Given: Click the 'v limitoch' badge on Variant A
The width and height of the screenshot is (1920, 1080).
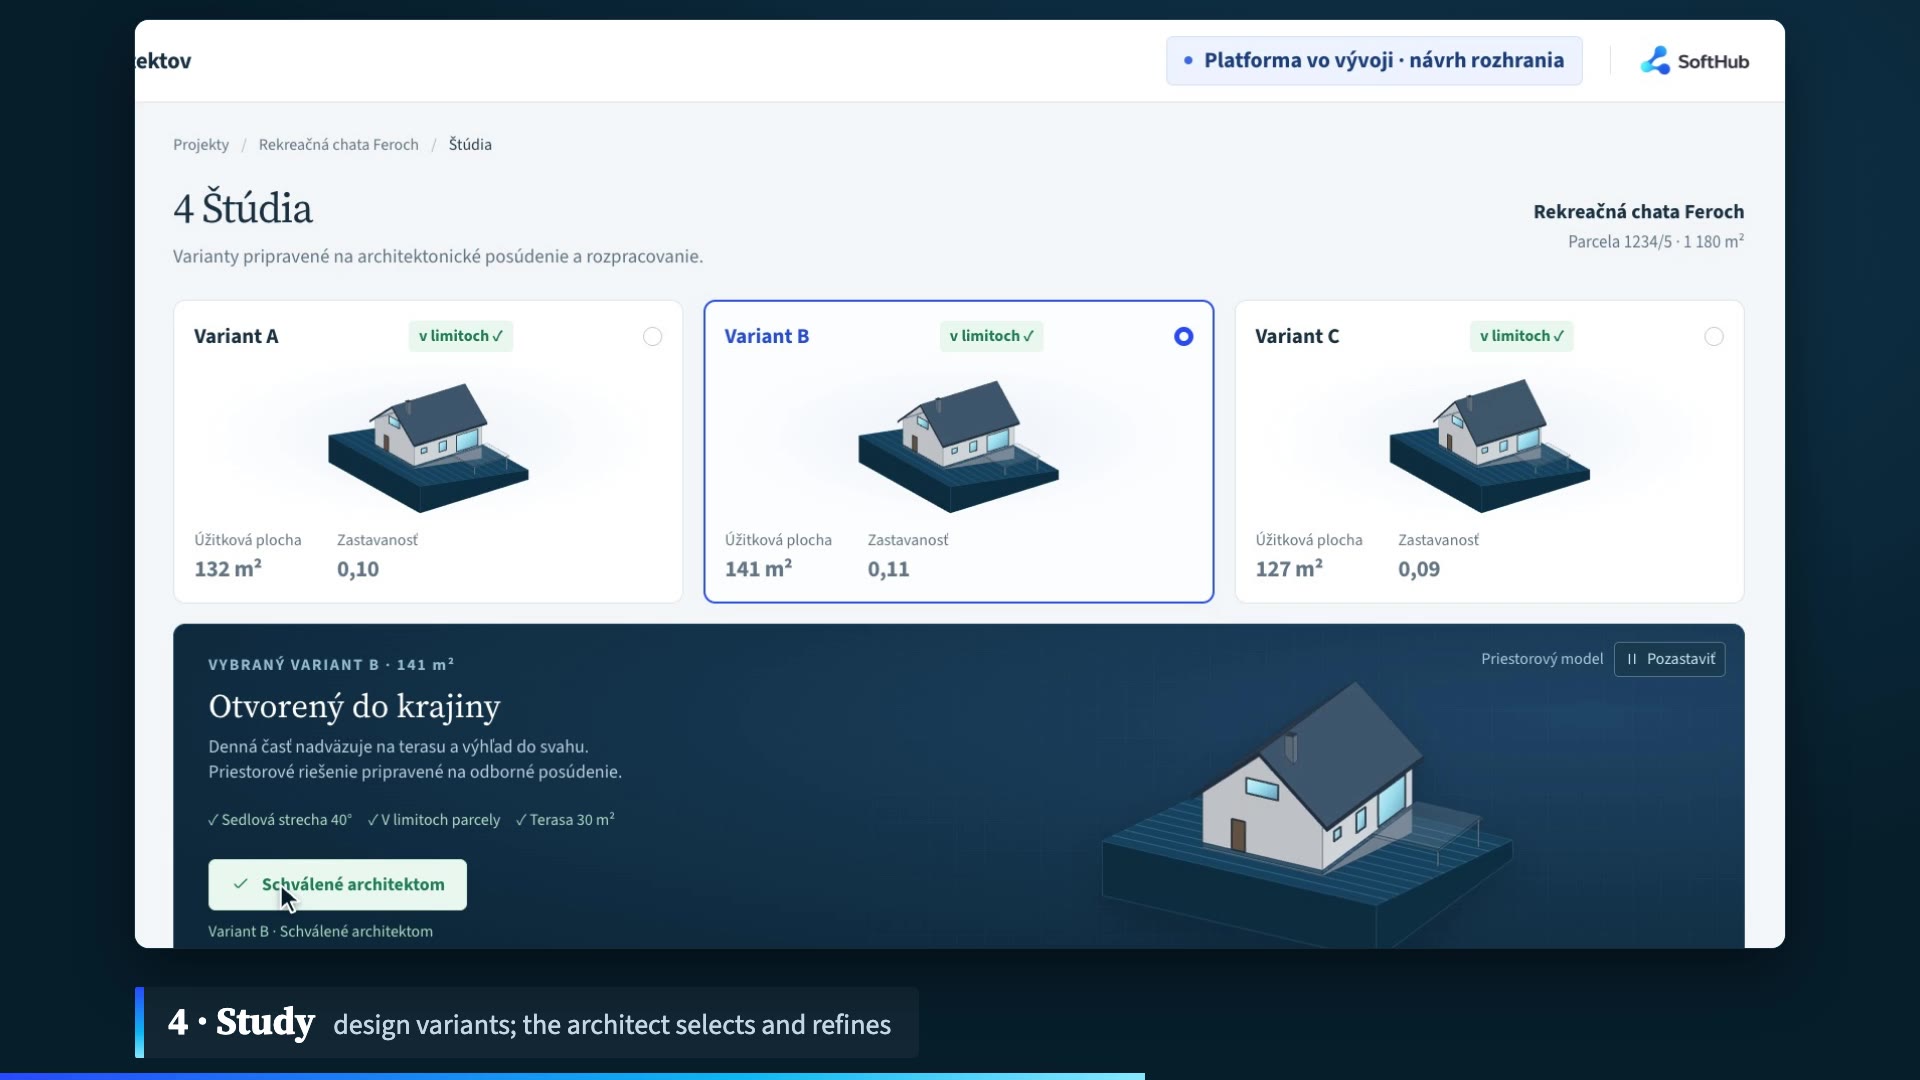Looking at the screenshot, I should pos(460,336).
